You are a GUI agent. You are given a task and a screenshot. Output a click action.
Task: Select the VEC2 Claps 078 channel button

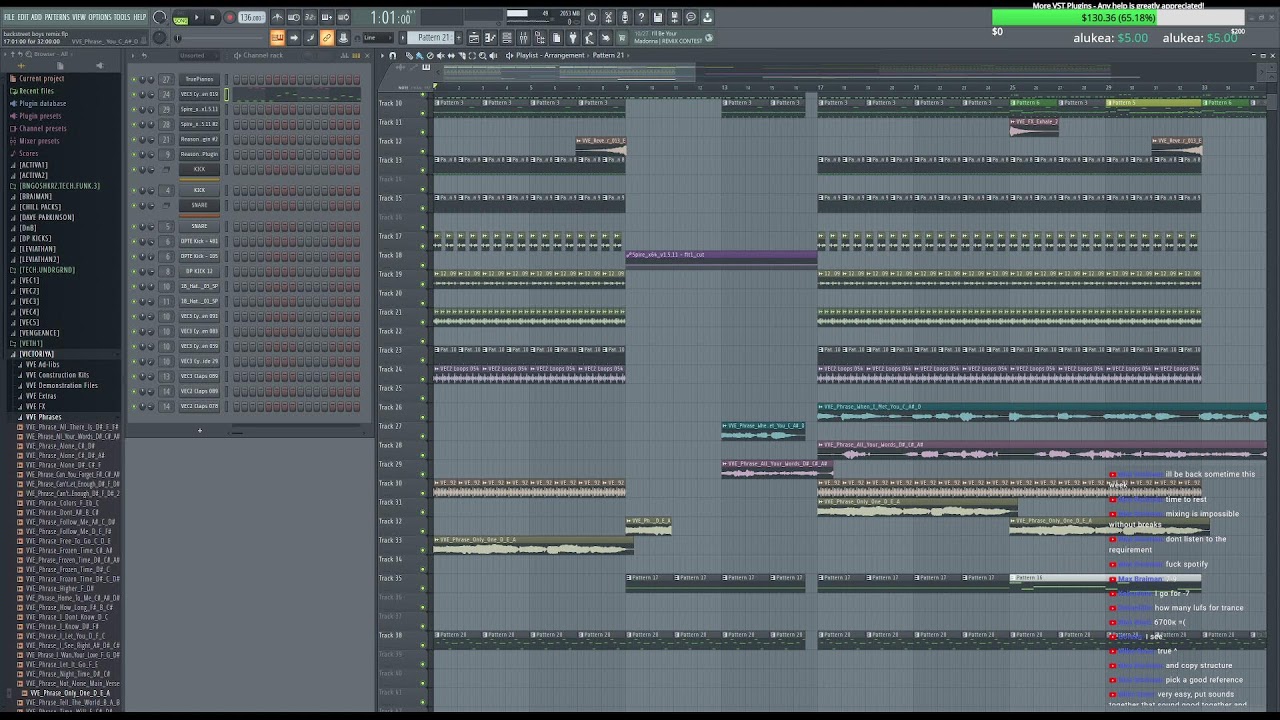pyautogui.click(x=199, y=406)
